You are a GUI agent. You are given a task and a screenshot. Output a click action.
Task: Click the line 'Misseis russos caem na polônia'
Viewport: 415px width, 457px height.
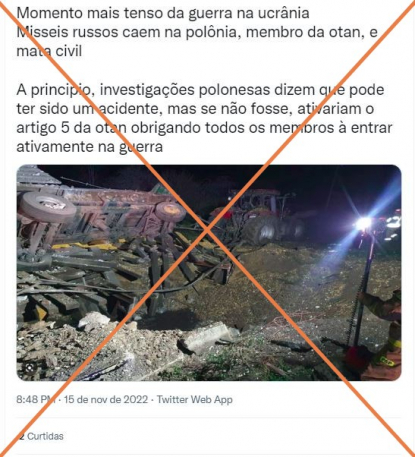coord(197,32)
